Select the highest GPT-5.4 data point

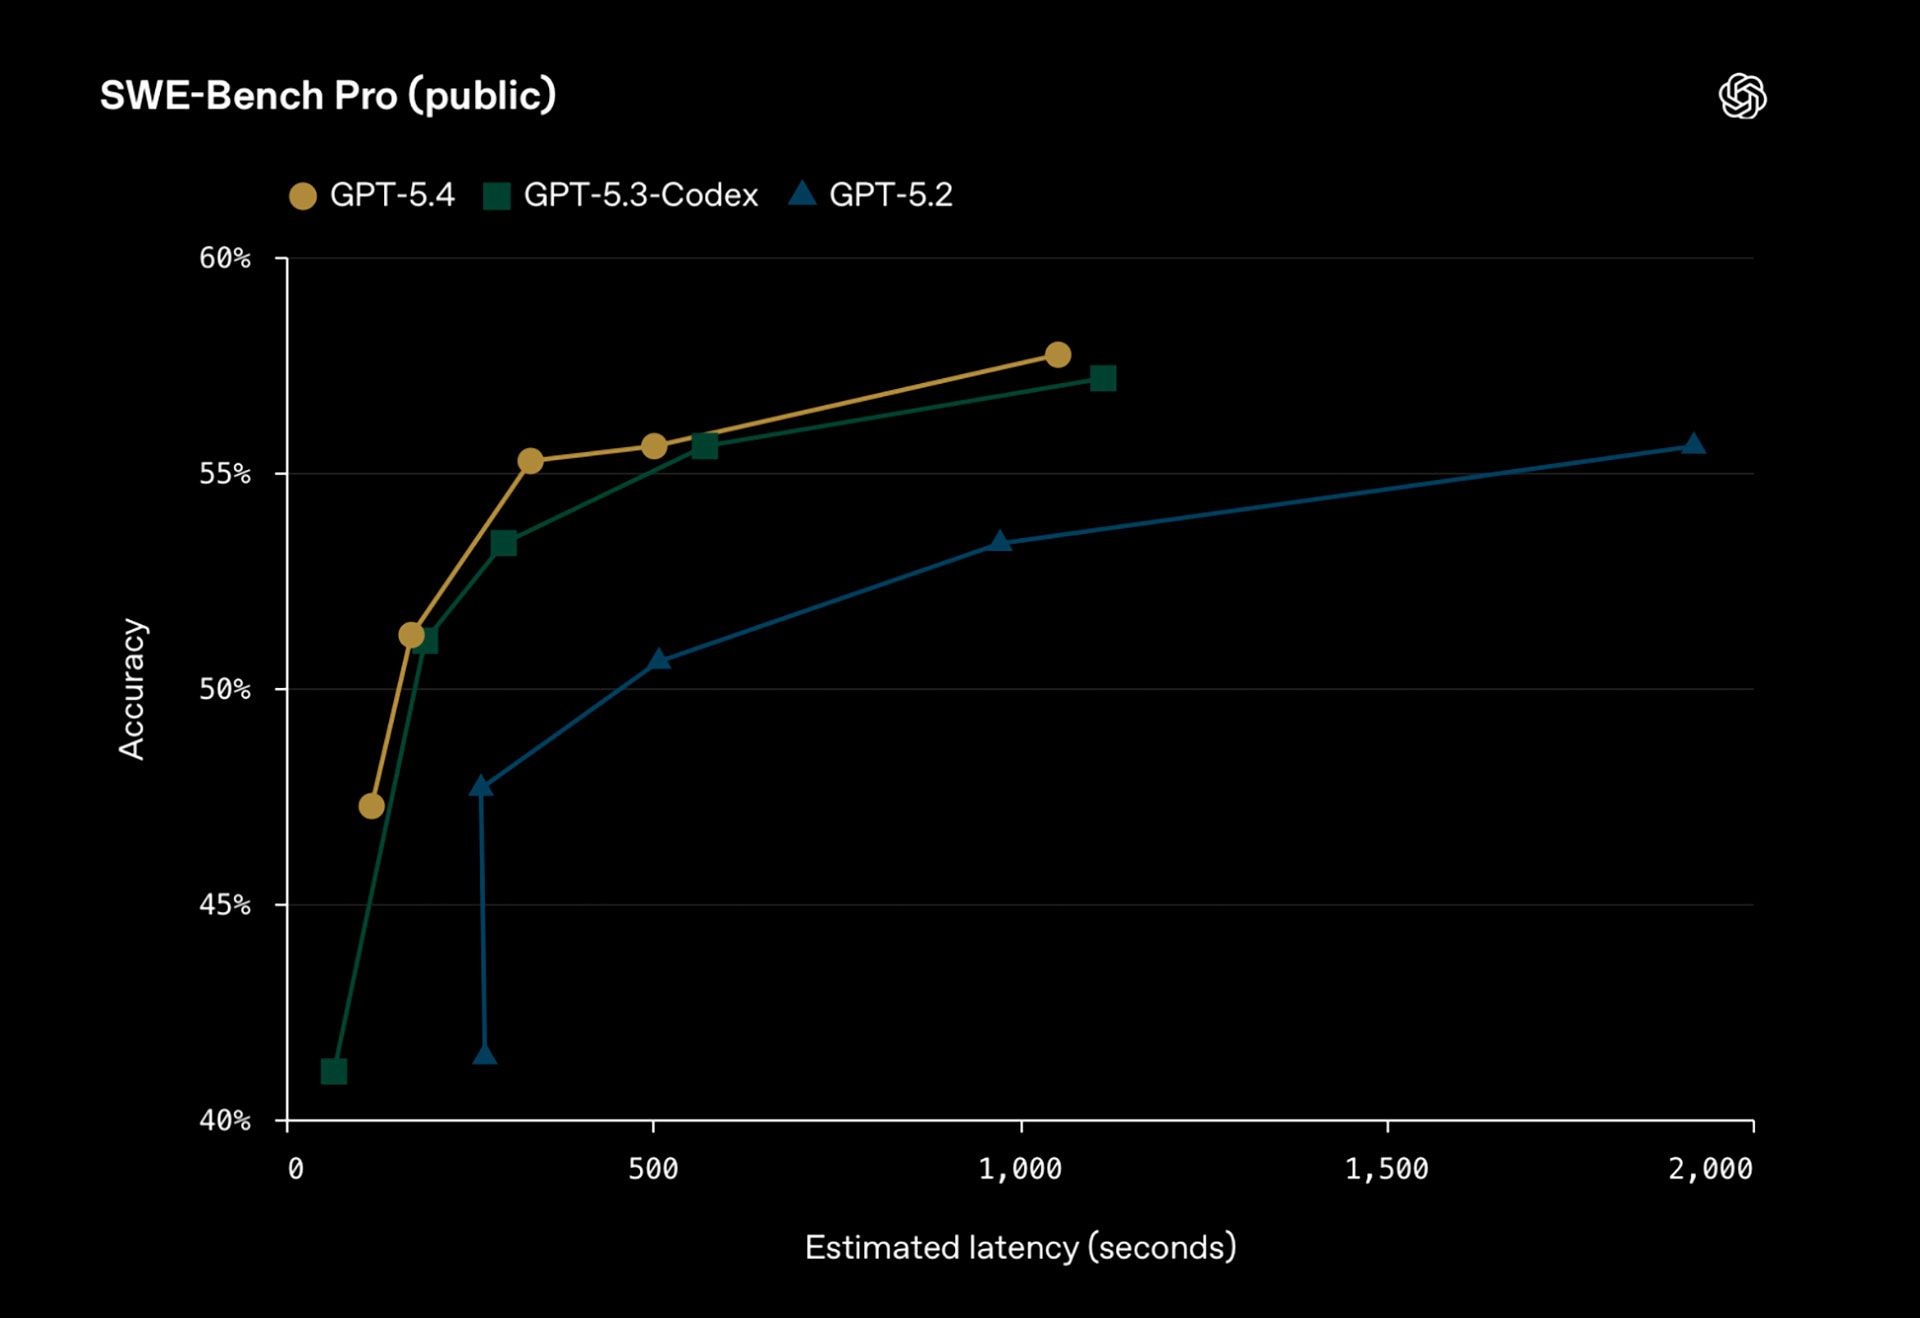(x=1057, y=355)
